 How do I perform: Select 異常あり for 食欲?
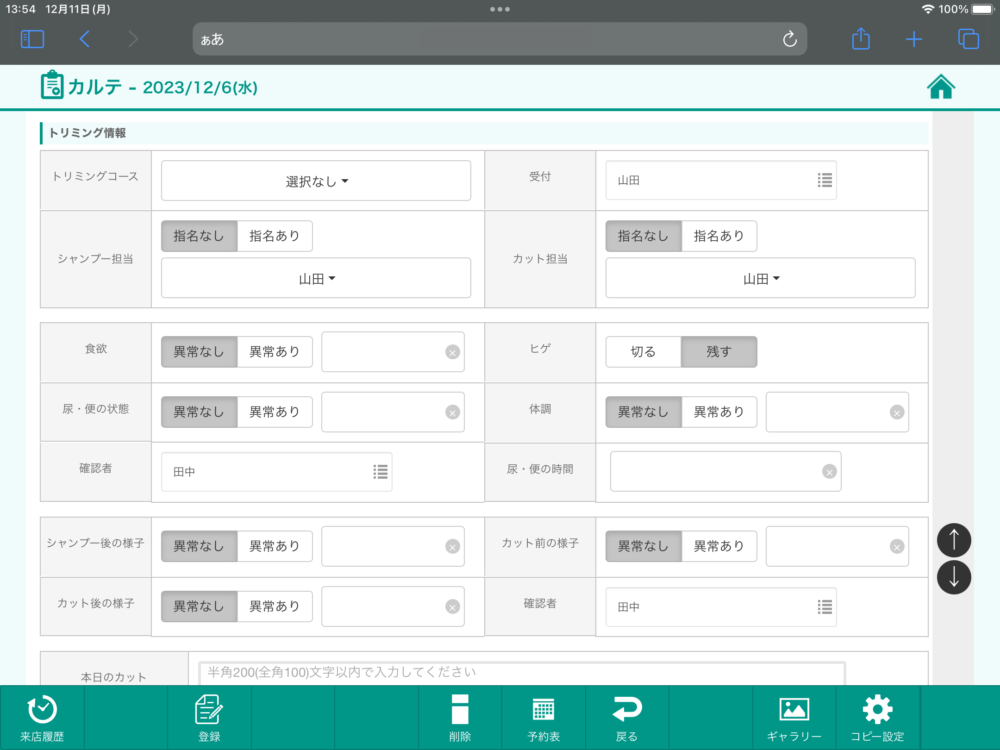275,352
